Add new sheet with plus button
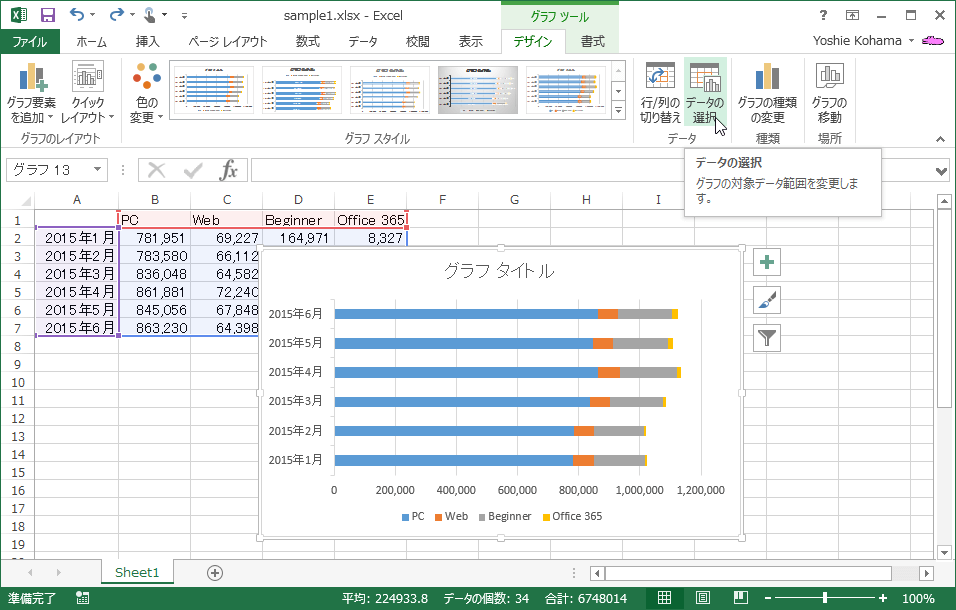 tap(215, 573)
